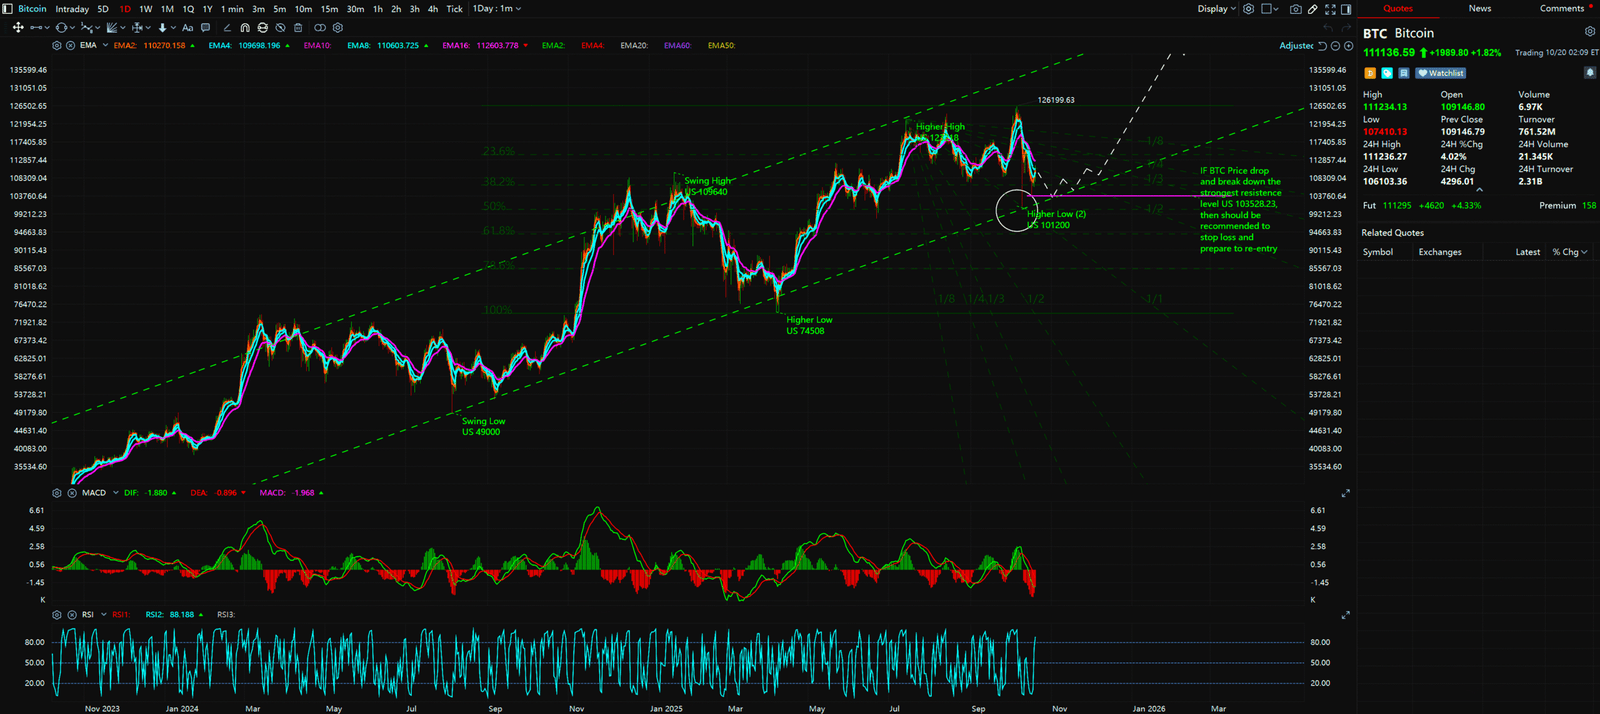Screen dimensions: 1600x714
Task: Zoom in chart with the plus button
Action: pos(1347,46)
